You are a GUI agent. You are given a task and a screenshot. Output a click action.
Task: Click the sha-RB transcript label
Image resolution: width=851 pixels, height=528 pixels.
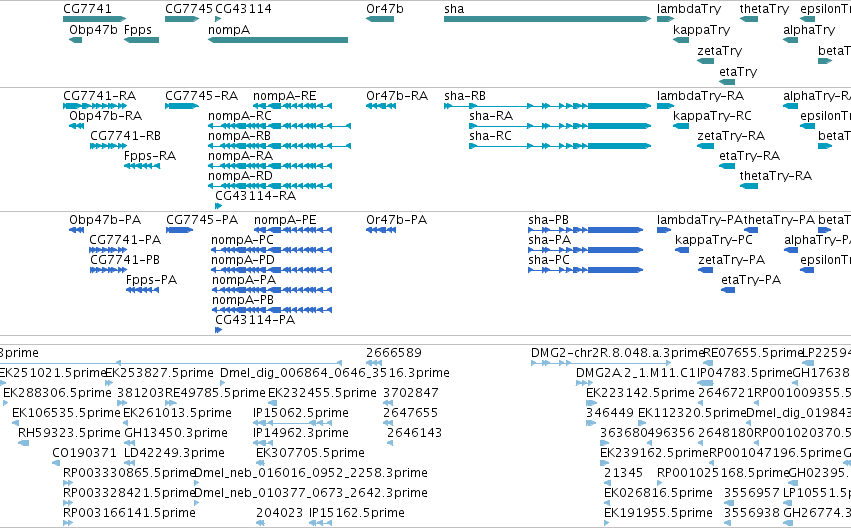click(x=465, y=96)
